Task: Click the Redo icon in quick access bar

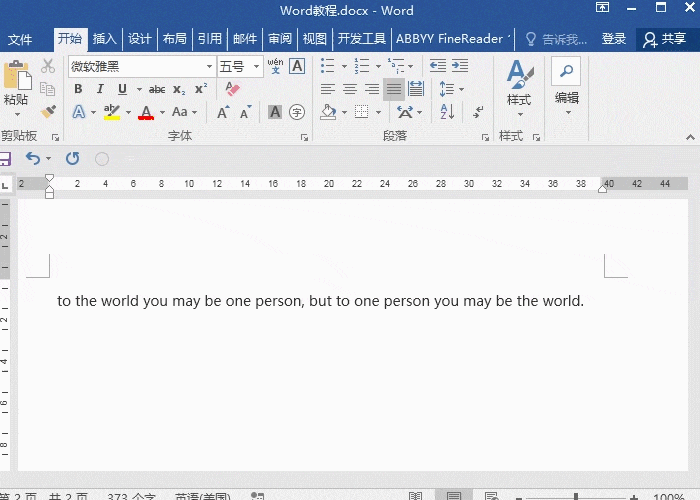Action: [72, 158]
